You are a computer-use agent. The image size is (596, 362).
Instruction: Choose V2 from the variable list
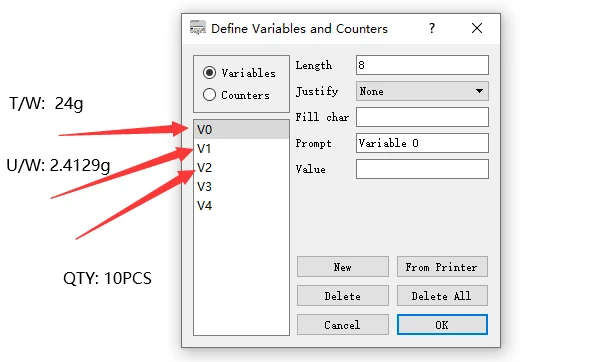(x=241, y=168)
